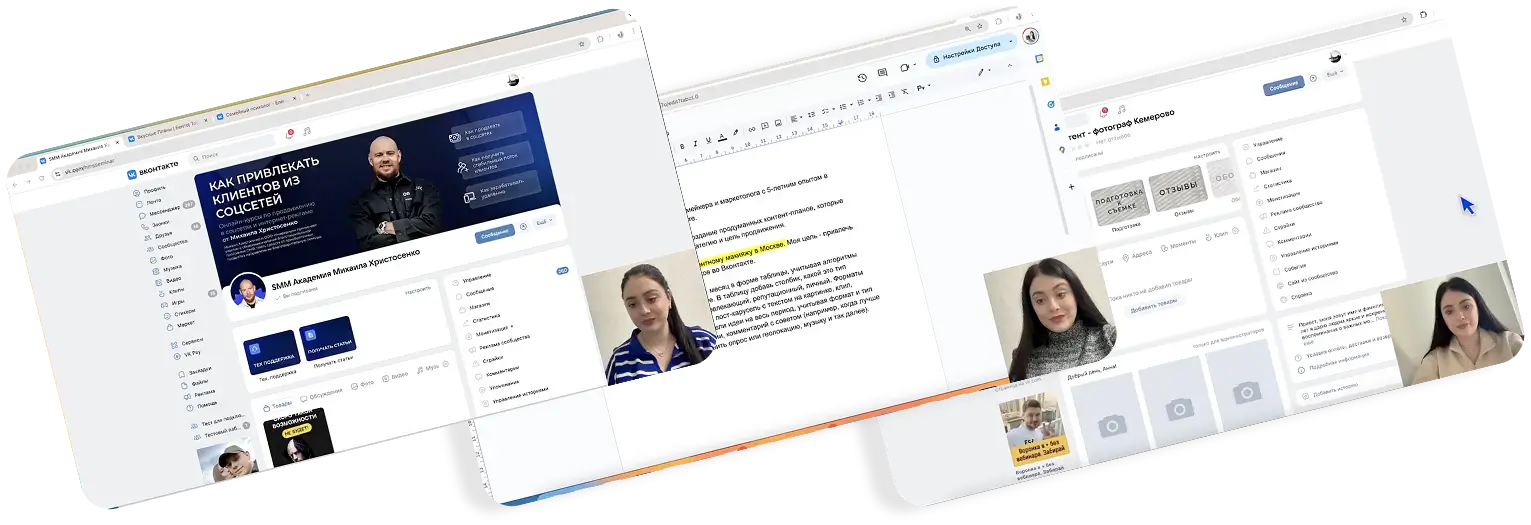This screenshot has width=1531, height=525.
Task: Open notifications bell in photographer's VK window
Action: coord(1104,111)
